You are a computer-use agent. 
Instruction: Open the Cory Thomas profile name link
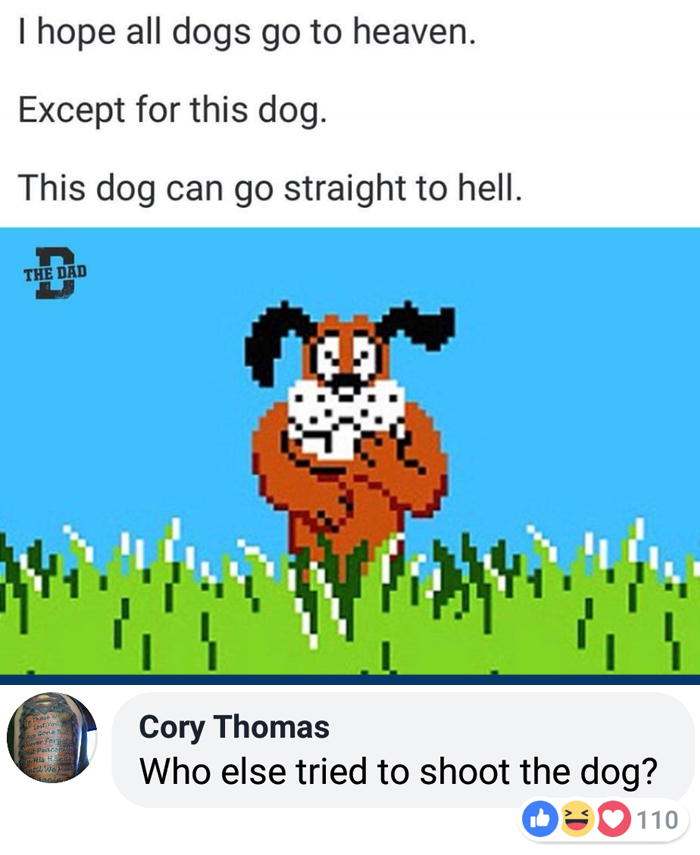pos(234,727)
